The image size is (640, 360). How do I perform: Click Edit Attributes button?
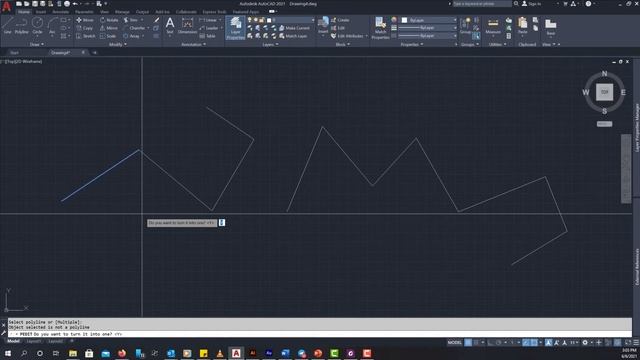347,36
